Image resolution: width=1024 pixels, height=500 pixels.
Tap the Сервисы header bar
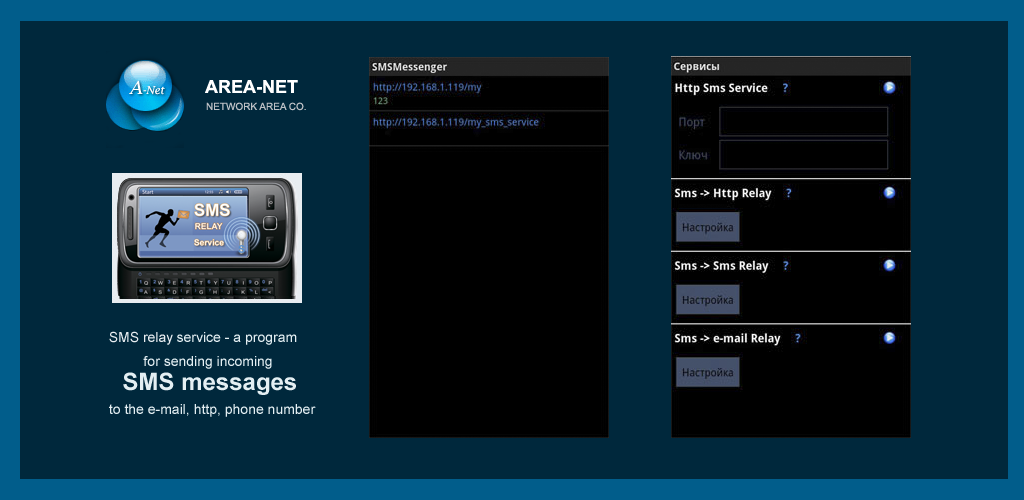[790, 66]
